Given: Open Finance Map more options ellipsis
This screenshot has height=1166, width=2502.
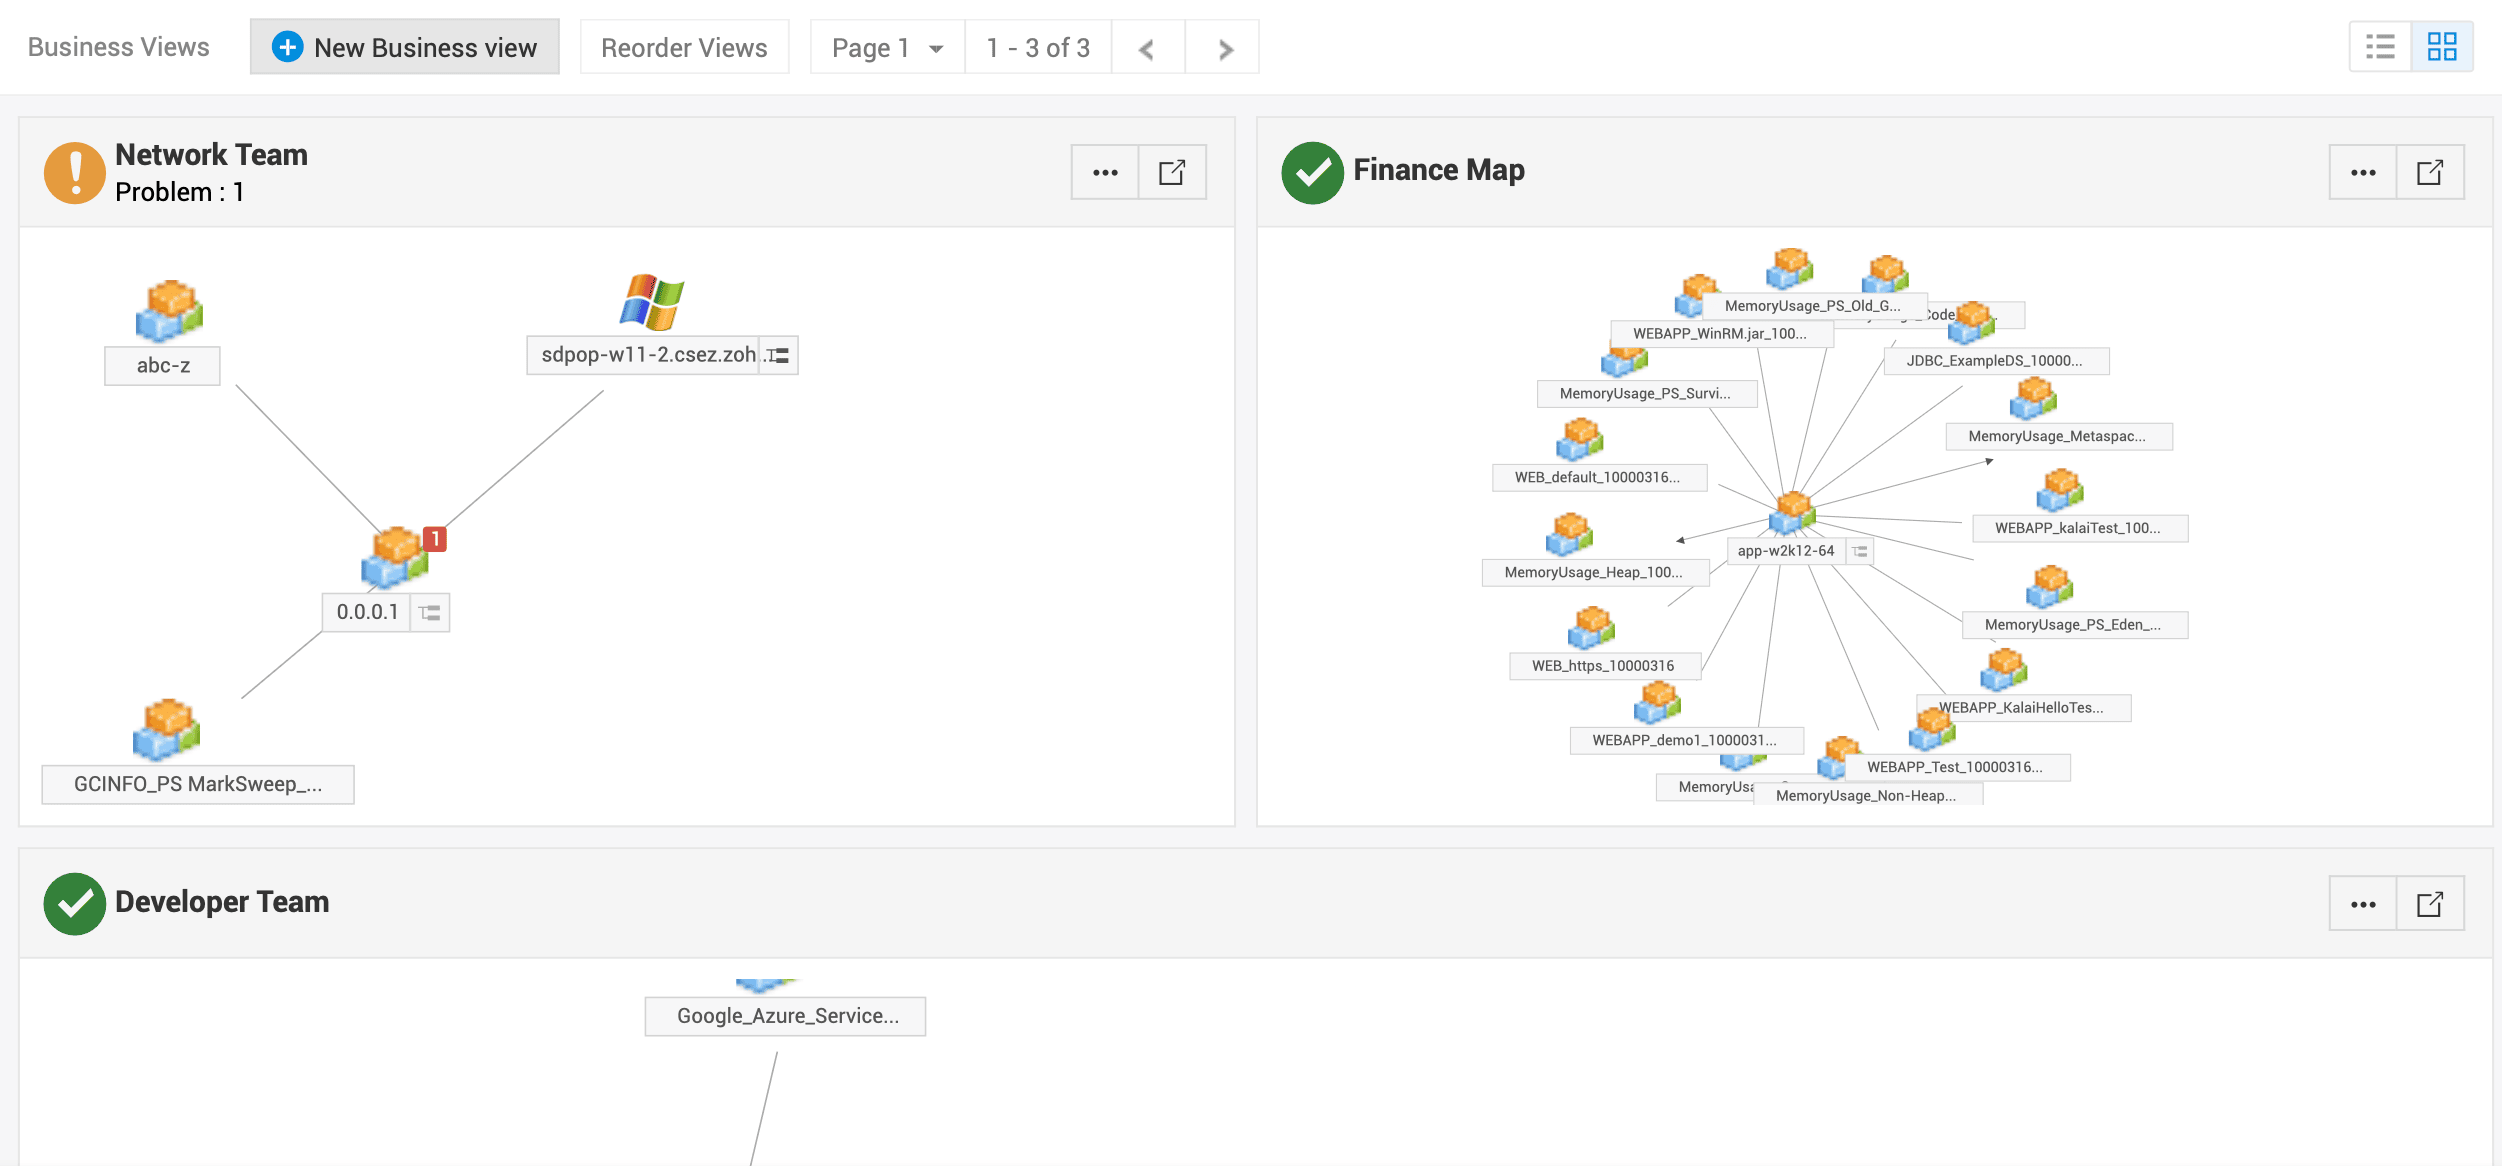Looking at the screenshot, I should pos(2363,173).
